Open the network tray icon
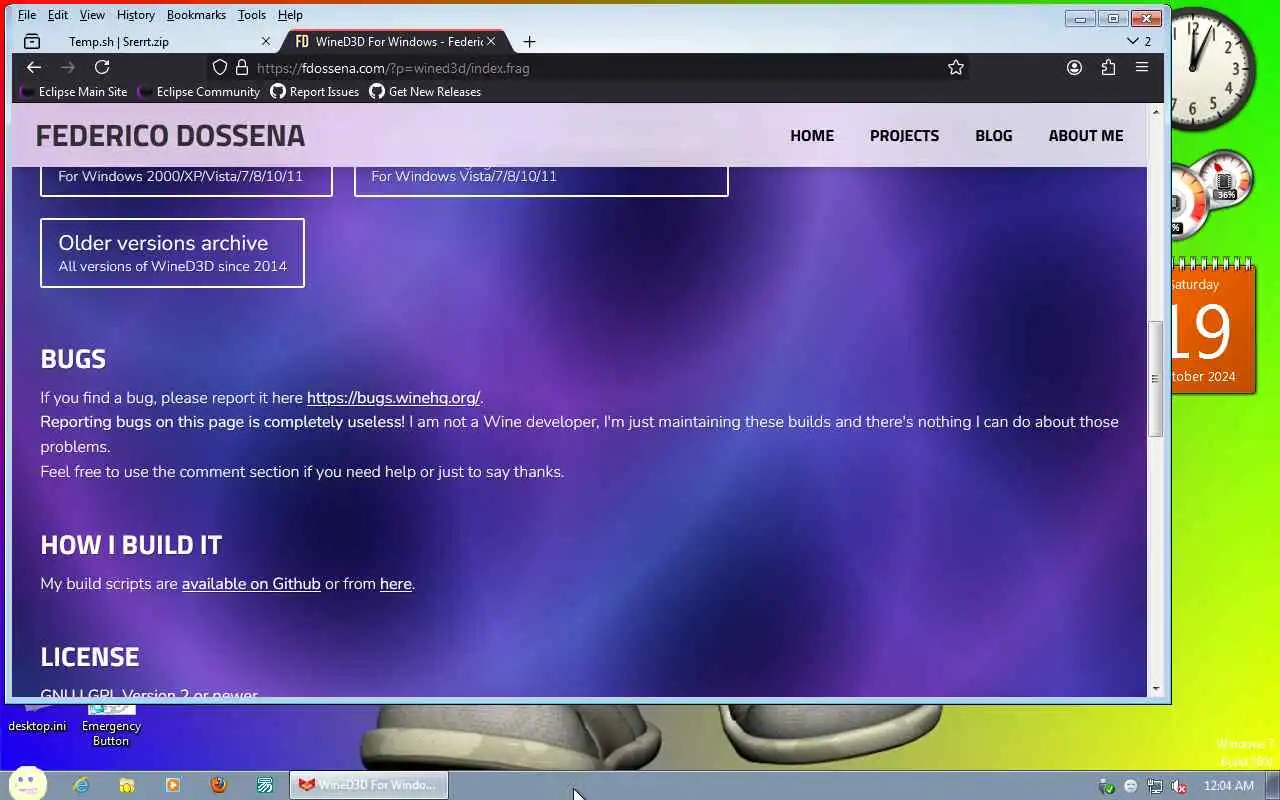Screen dimensions: 1280x800 click(x=1155, y=786)
